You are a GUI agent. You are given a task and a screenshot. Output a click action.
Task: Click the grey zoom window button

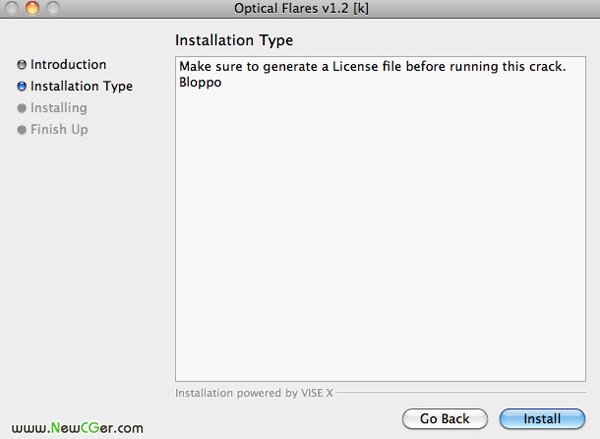point(53,7)
